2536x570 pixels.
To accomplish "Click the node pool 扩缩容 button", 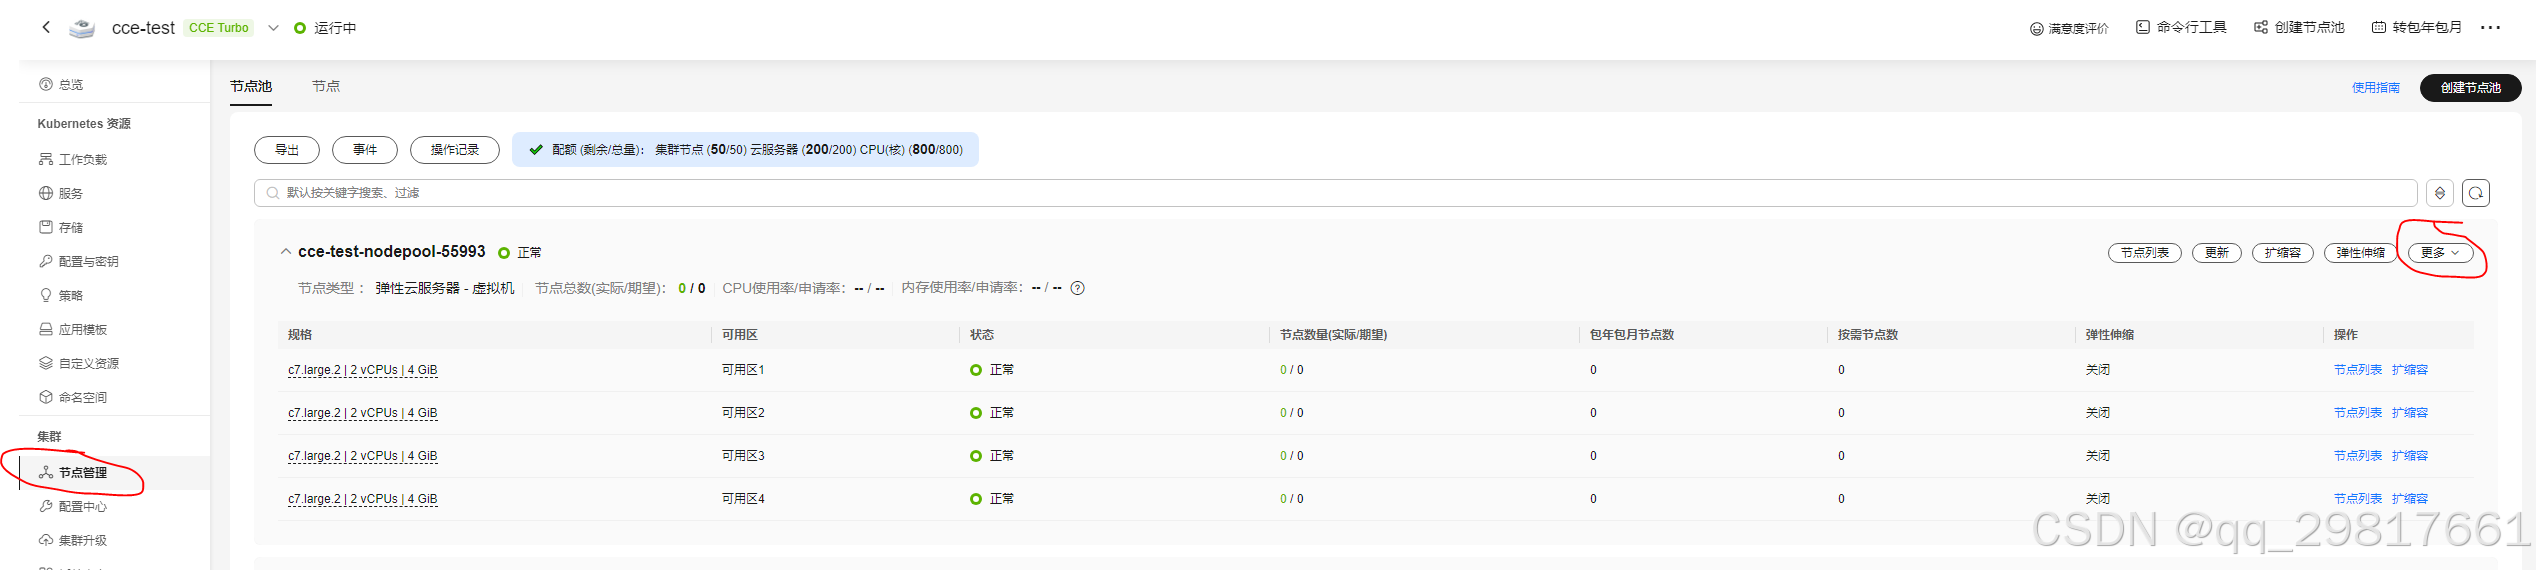I will click(2283, 253).
